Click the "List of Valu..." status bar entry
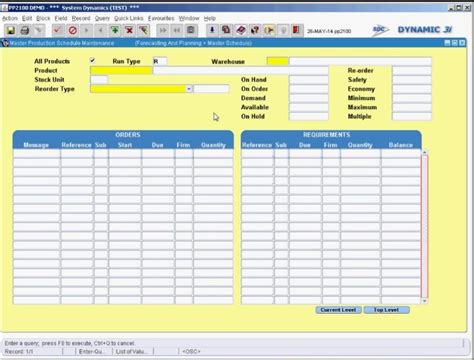The height and width of the screenshot is (360, 474). 130,352
